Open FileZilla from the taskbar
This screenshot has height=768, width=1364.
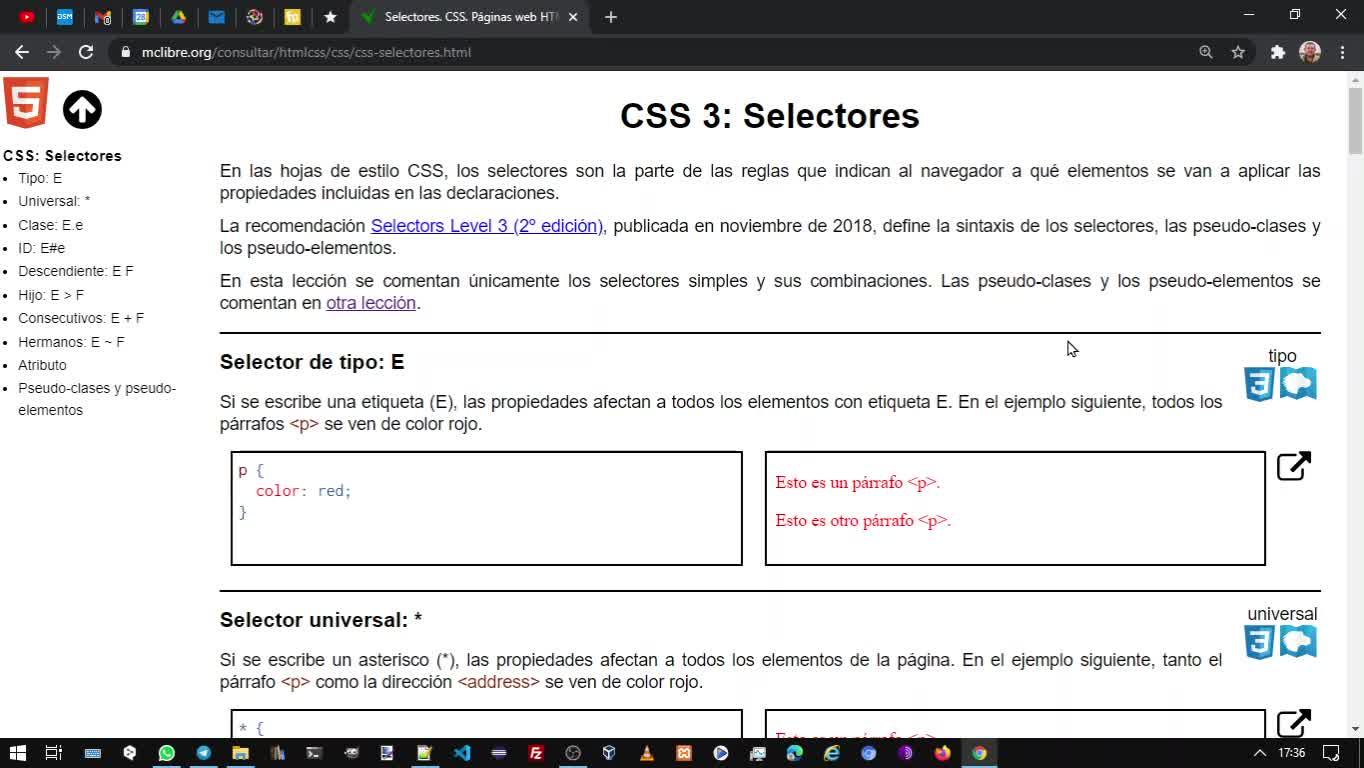coord(536,753)
